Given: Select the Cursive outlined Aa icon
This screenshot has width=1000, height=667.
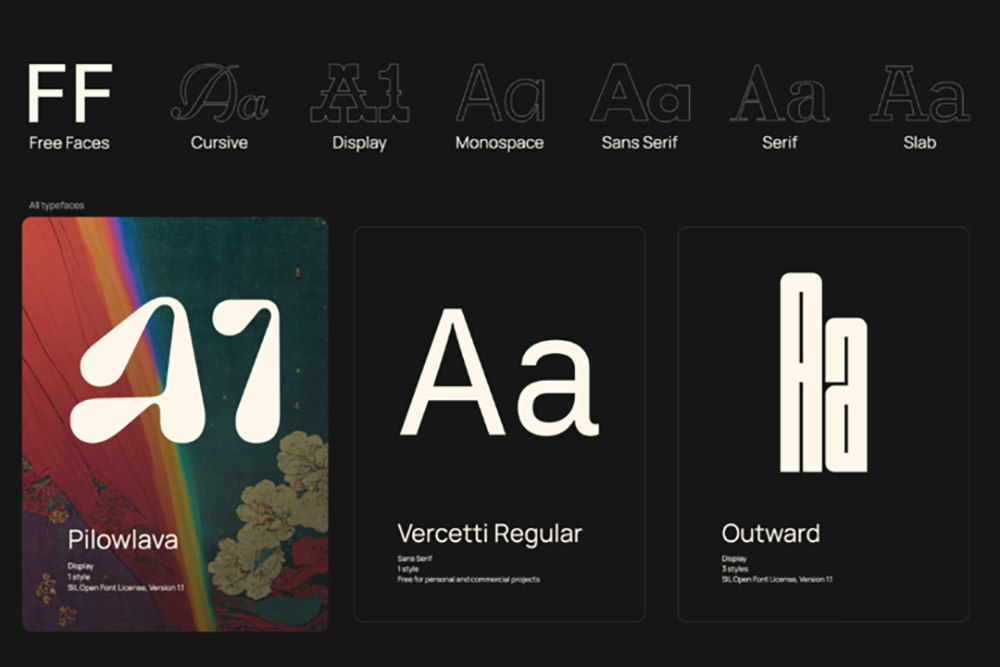Looking at the screenshot, I should (219, 92).
